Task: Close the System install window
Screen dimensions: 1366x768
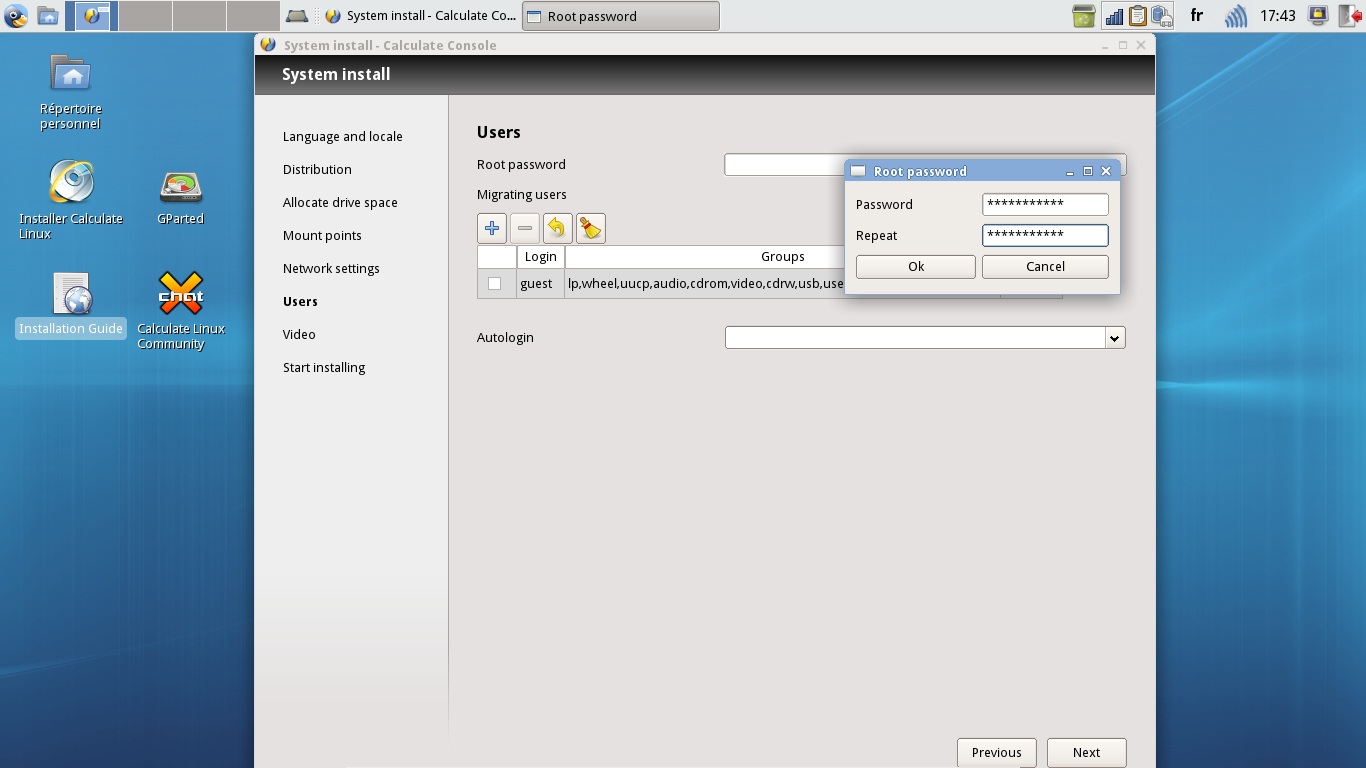Action: tap(1141, 45)
